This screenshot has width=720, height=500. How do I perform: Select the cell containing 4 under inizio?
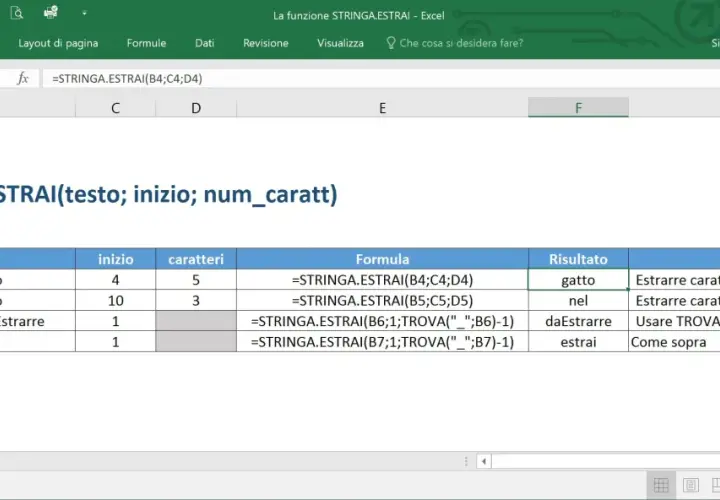pos(115,280)
